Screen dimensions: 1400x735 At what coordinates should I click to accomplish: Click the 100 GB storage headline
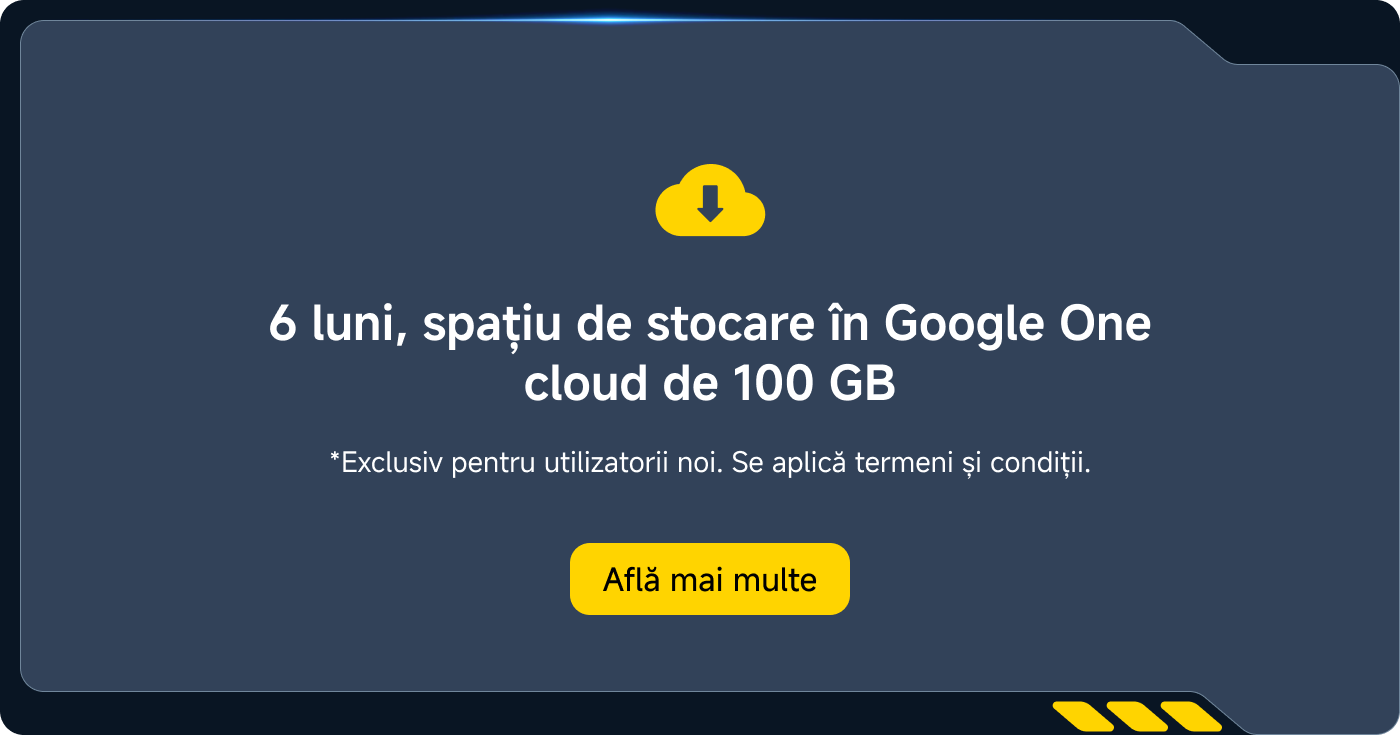[710, 352]
